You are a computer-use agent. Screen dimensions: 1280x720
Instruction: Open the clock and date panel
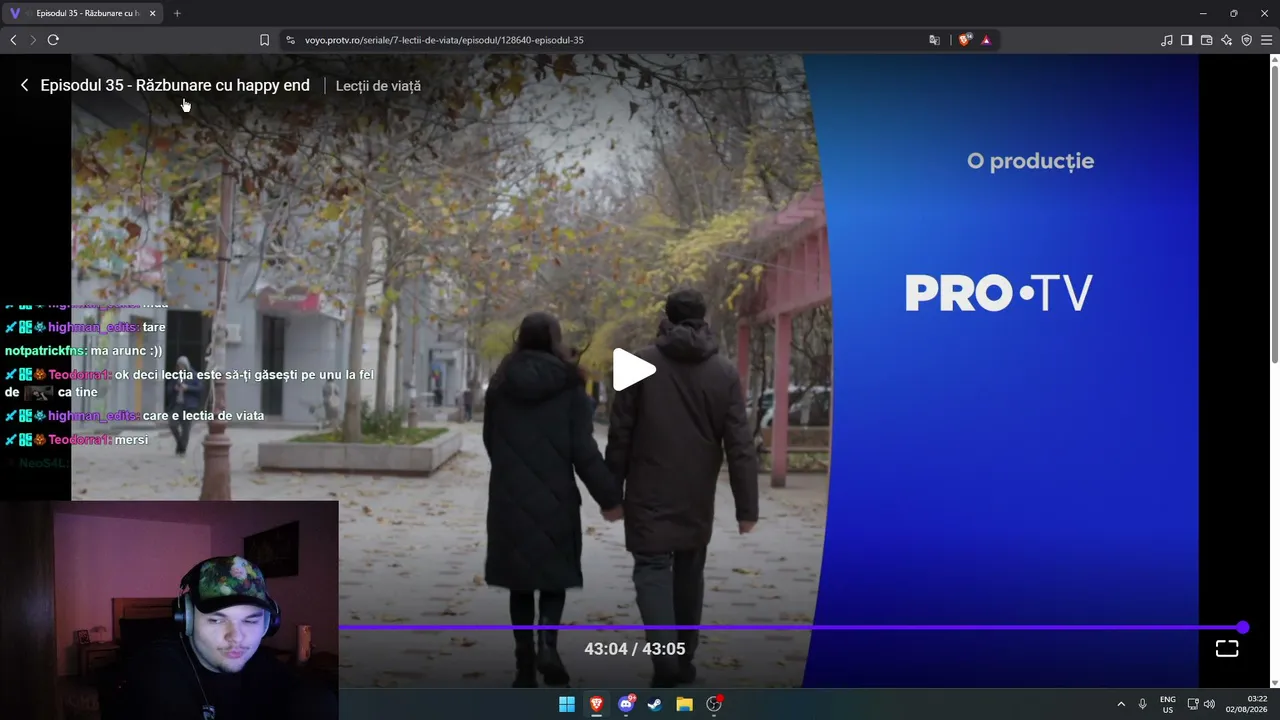pyautogui.click(x=1249, y=704)
